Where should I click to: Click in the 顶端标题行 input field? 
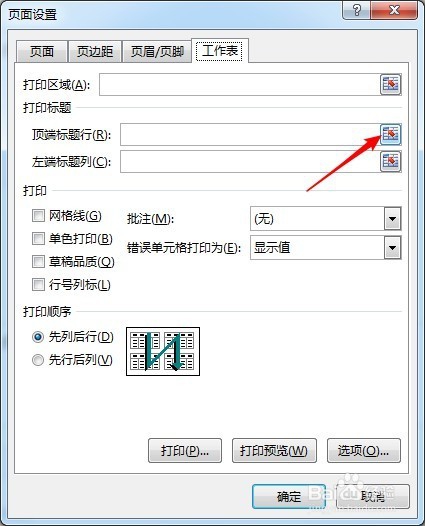click(x=250, y=135)
